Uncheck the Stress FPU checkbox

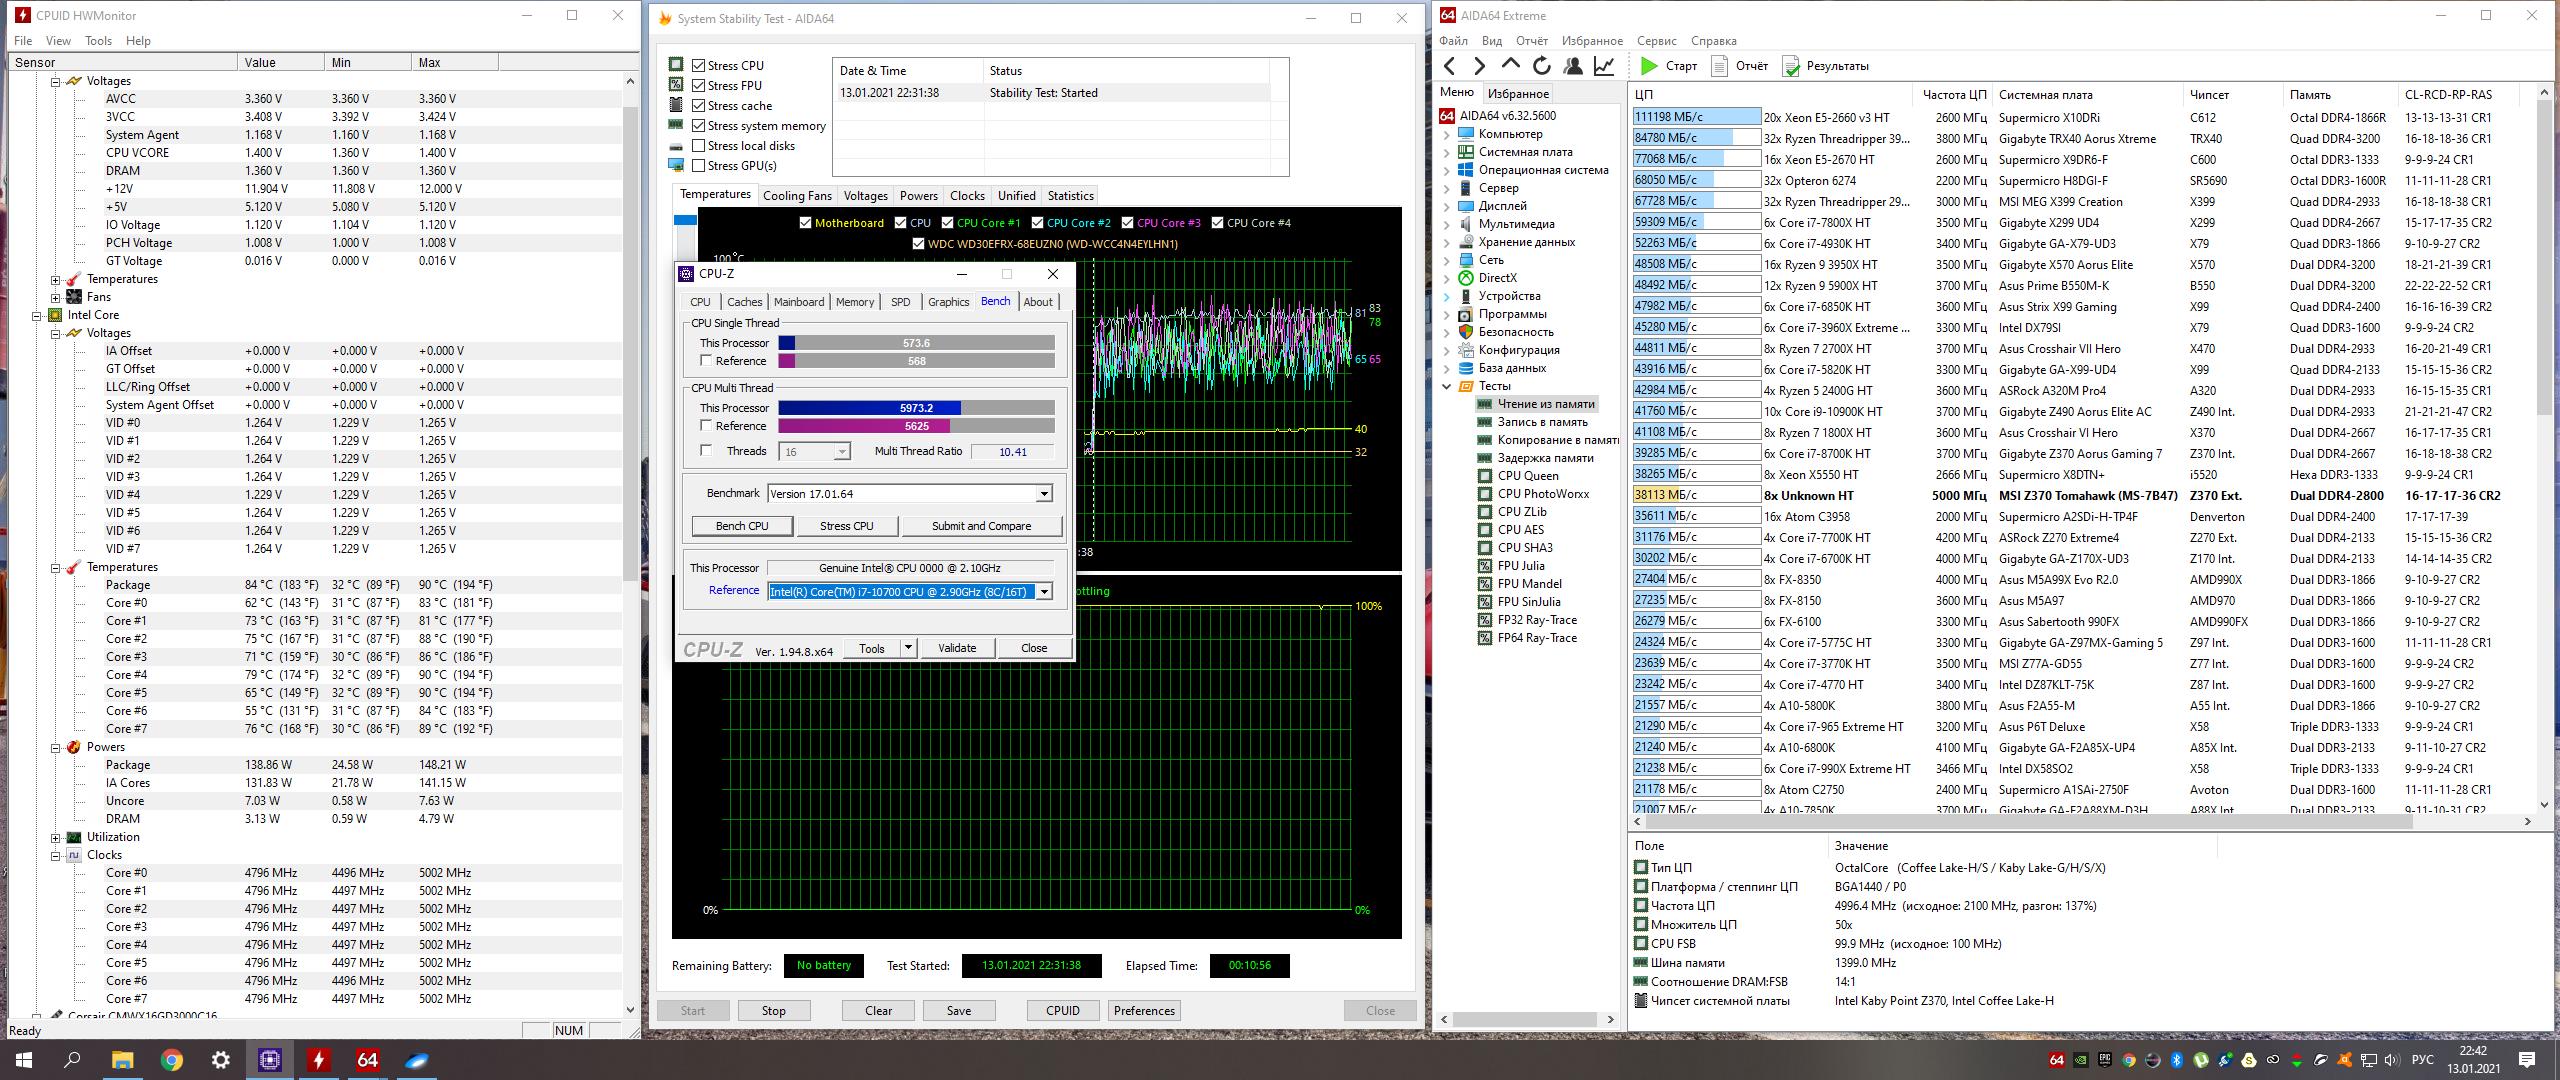pyautogui.click(x=699, y=86)
